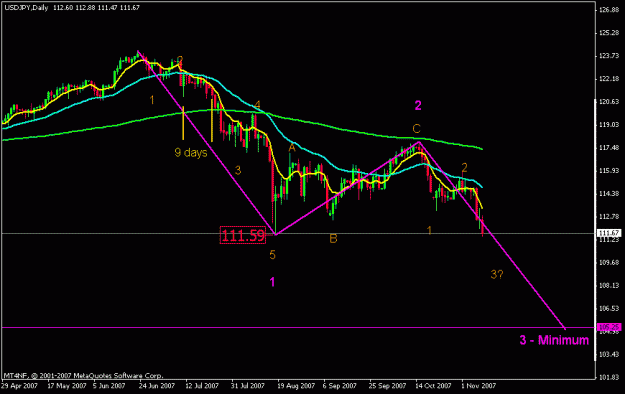Viewport: 625px width, 394px height.
Task: Click the magenta '3 - Minimum' label
Action: pyautogui.click(x=554, y=340)
